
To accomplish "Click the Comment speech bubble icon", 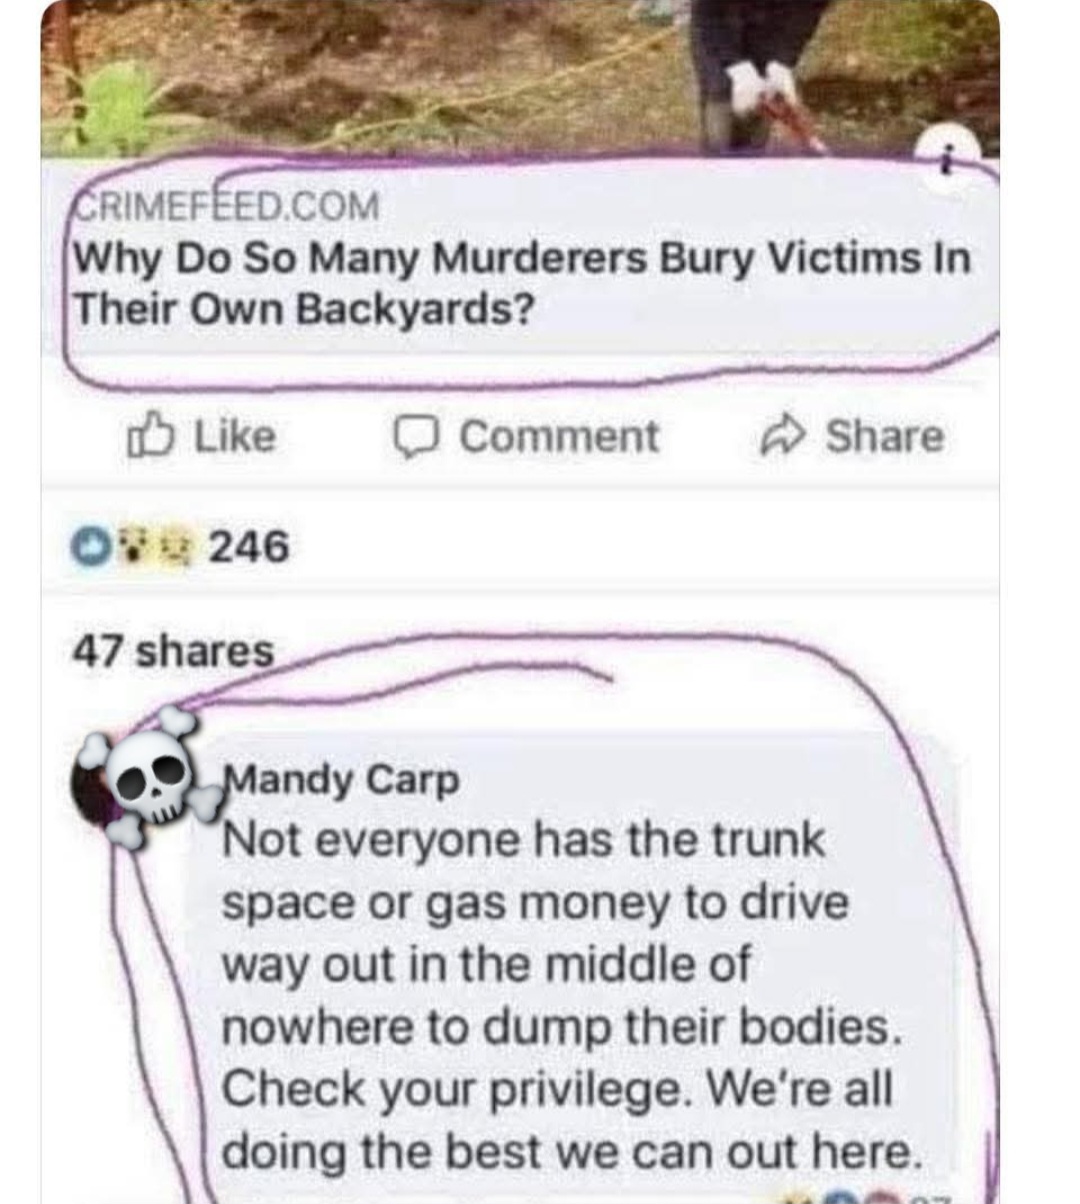I will tap(415, 437).
